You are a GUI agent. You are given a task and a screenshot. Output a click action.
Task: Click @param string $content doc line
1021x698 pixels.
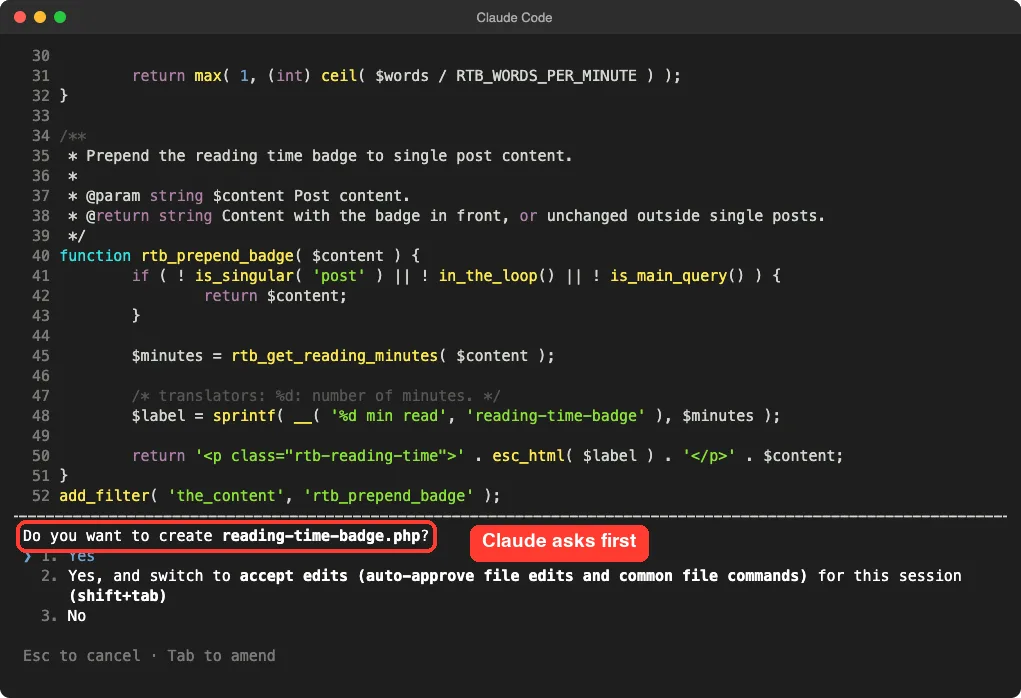[x=239, y=196]
